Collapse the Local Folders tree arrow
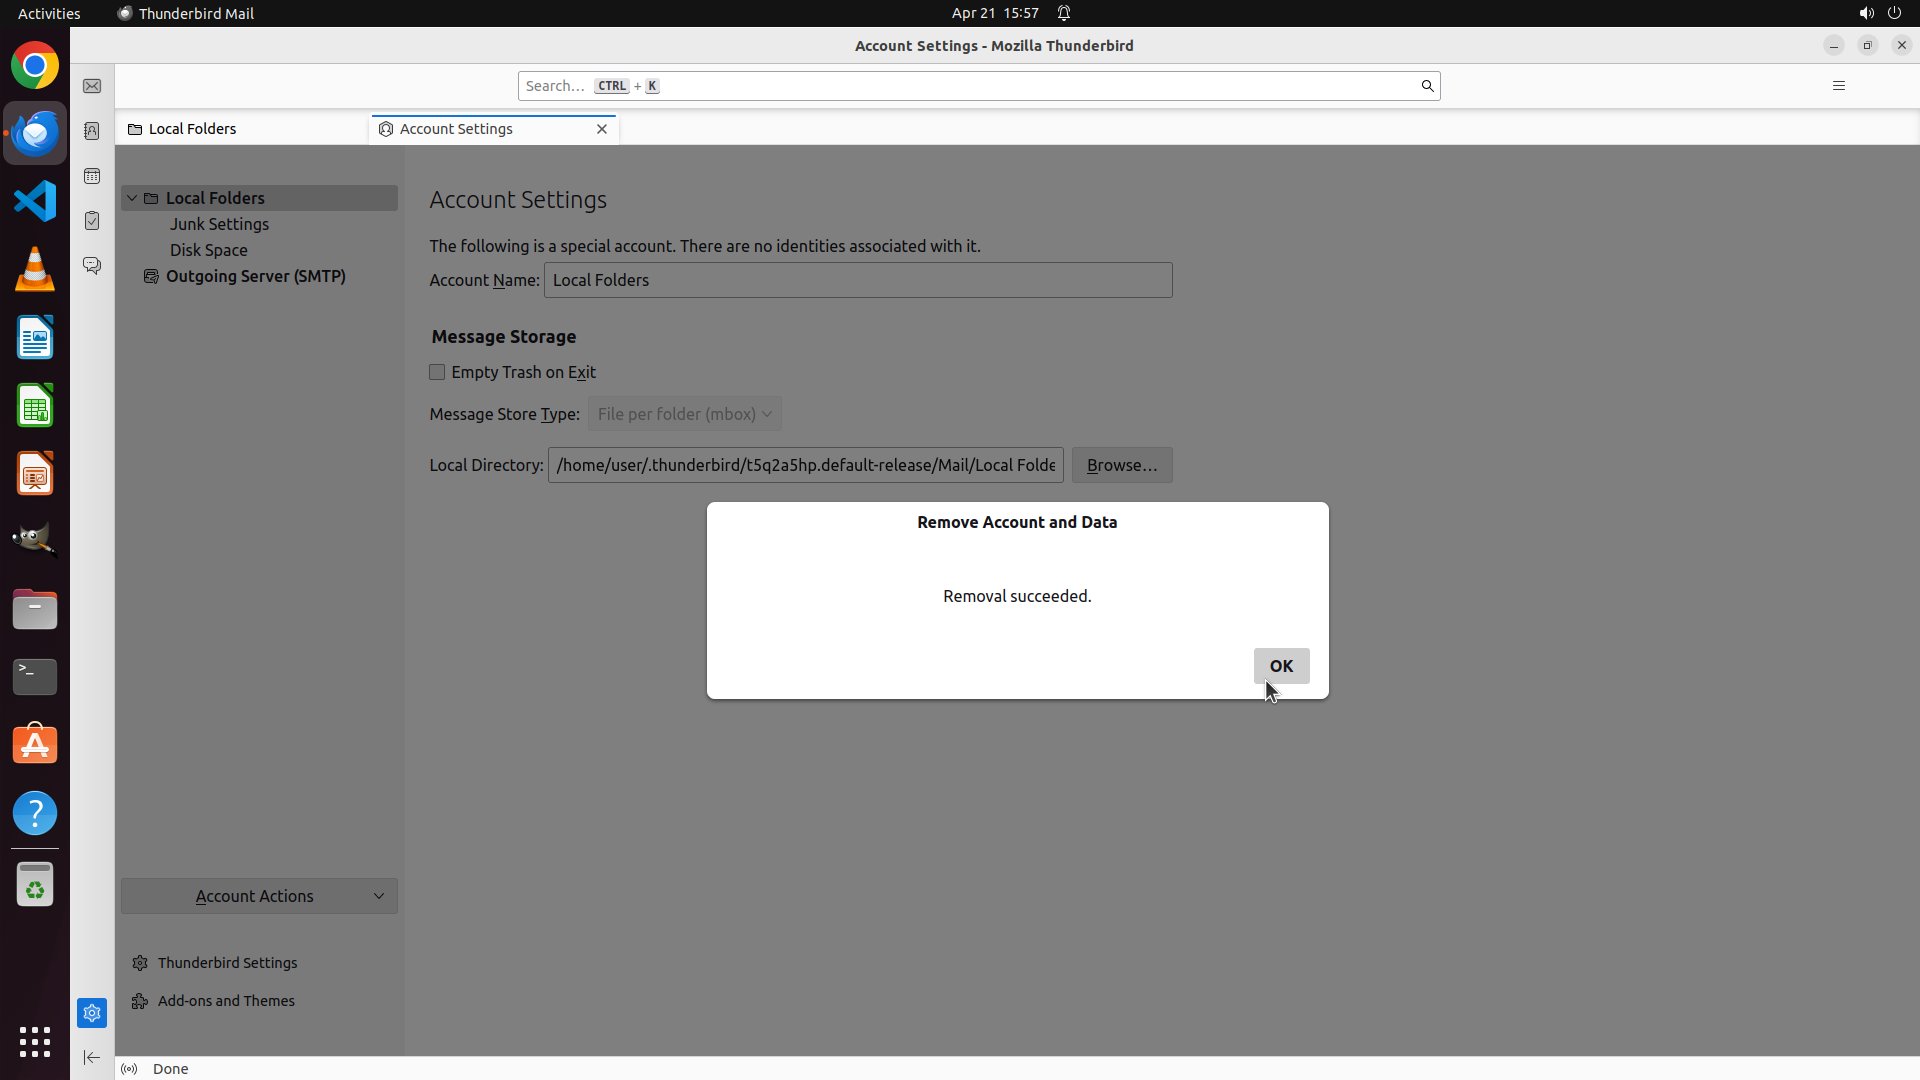1920x1080 pixels. [132, 198]
